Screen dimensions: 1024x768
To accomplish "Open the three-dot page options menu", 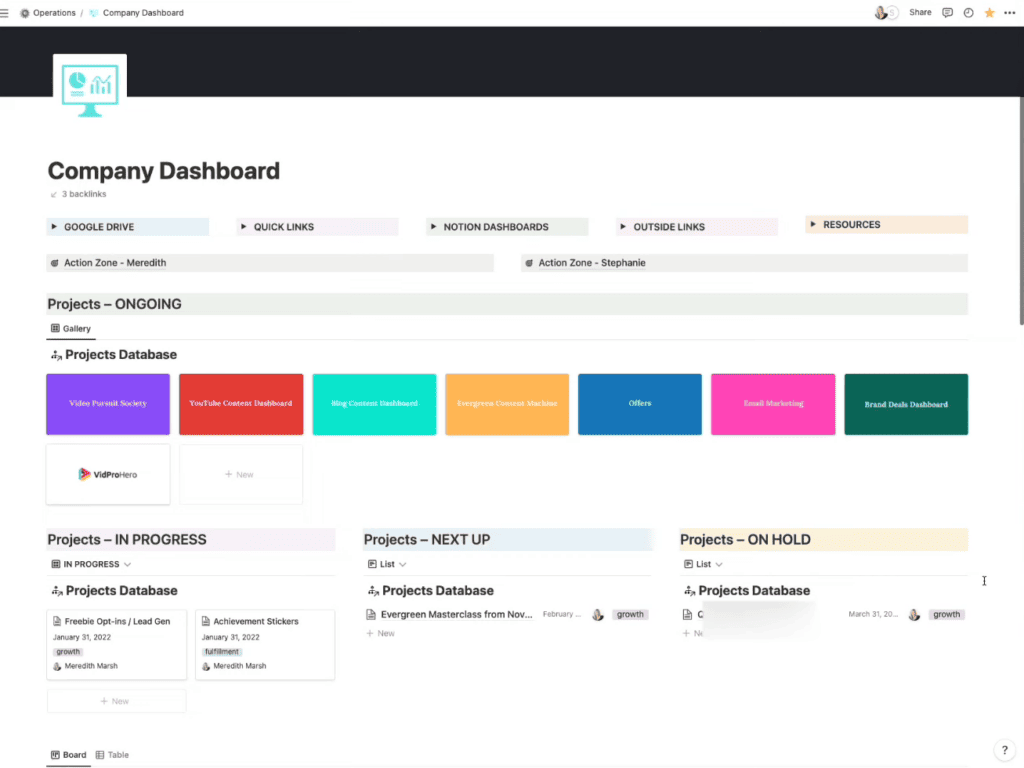I will click(x=1010, y=12).
